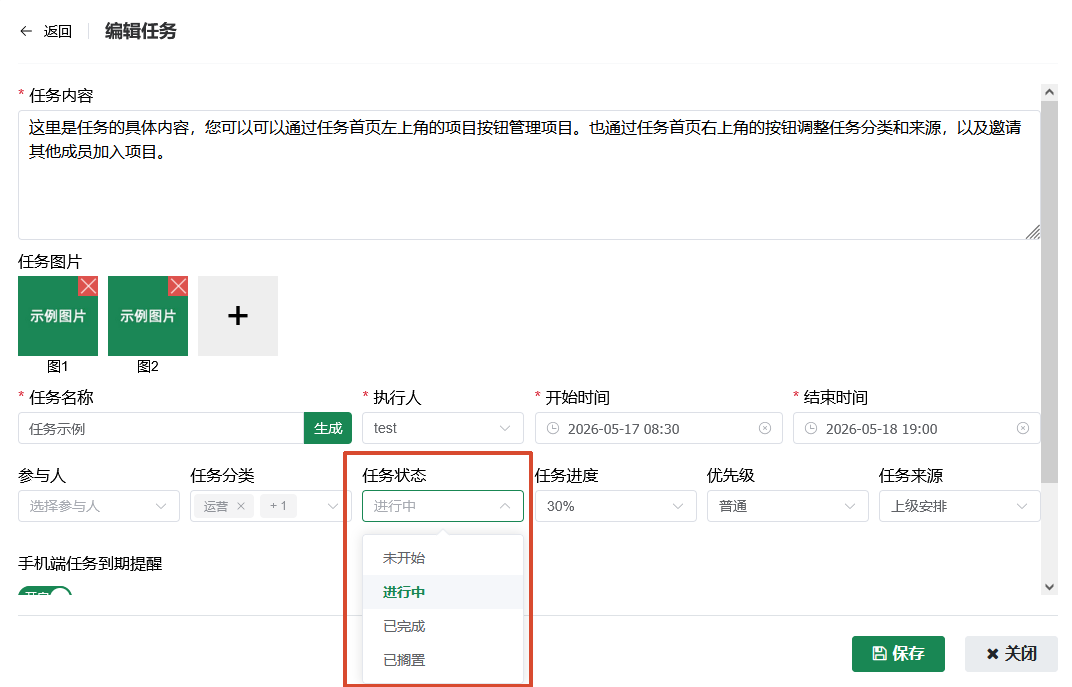Image resolution: width=1072 pixels, height=687 pixels.
Task: Open the 优先级 普通 dropdown
Action: pyautogui.click(x=788, y=506)
